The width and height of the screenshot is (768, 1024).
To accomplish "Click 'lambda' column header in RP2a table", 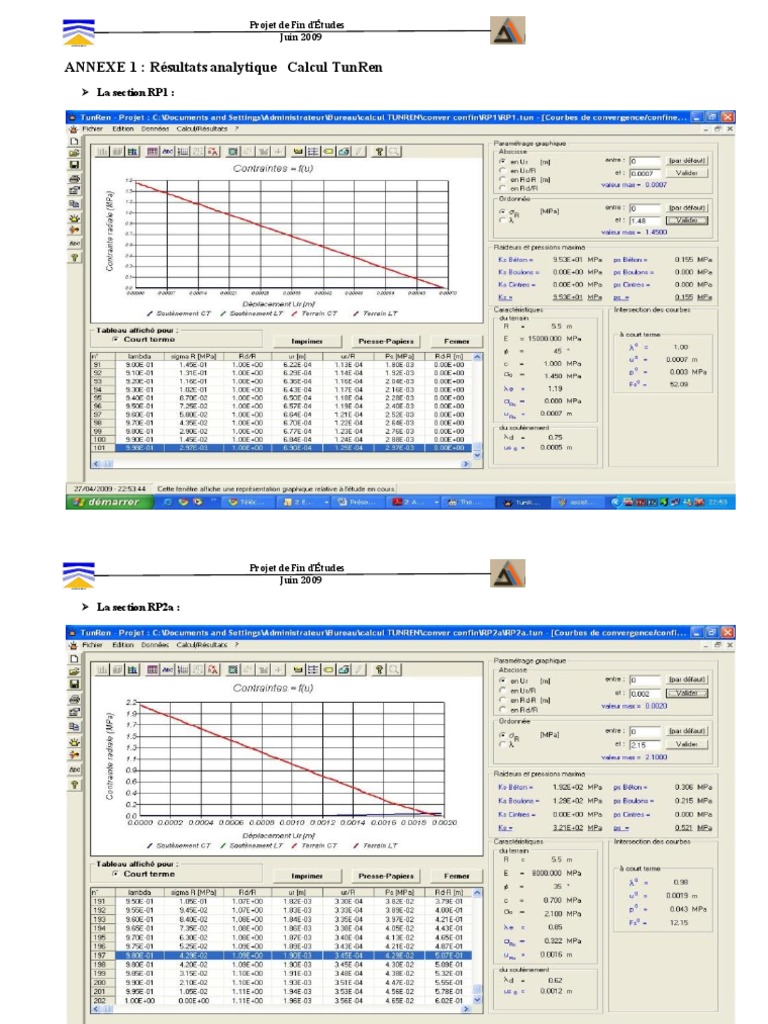I will [139, 892].
